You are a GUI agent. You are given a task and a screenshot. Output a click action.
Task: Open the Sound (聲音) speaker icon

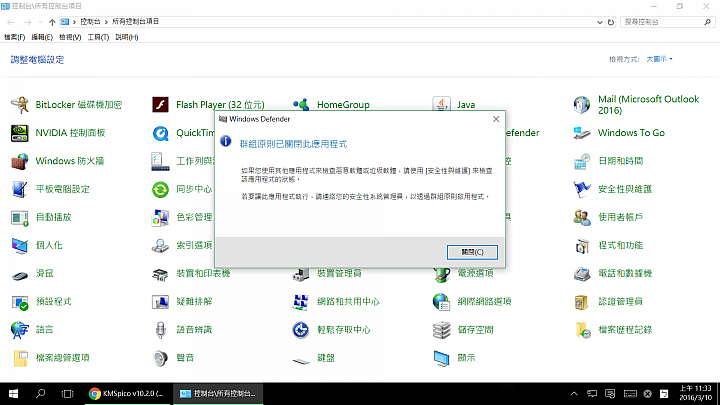pyautogui.click(x=160, y=358)
